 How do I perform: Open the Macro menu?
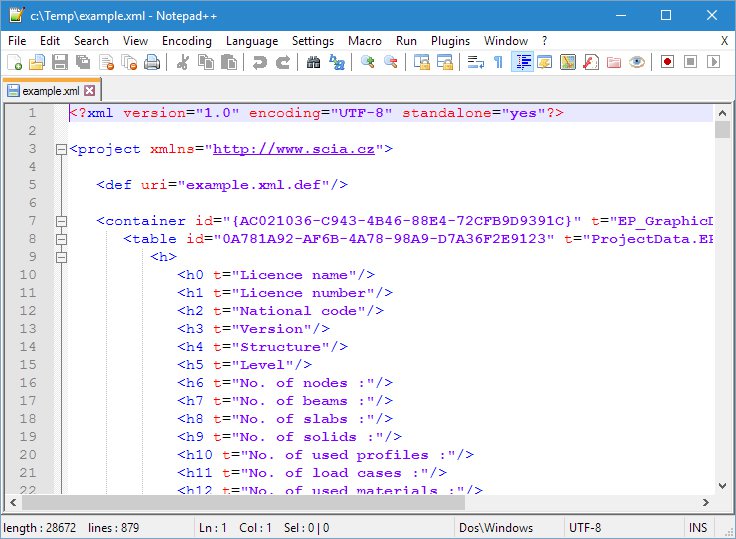[x=365, y=41]
